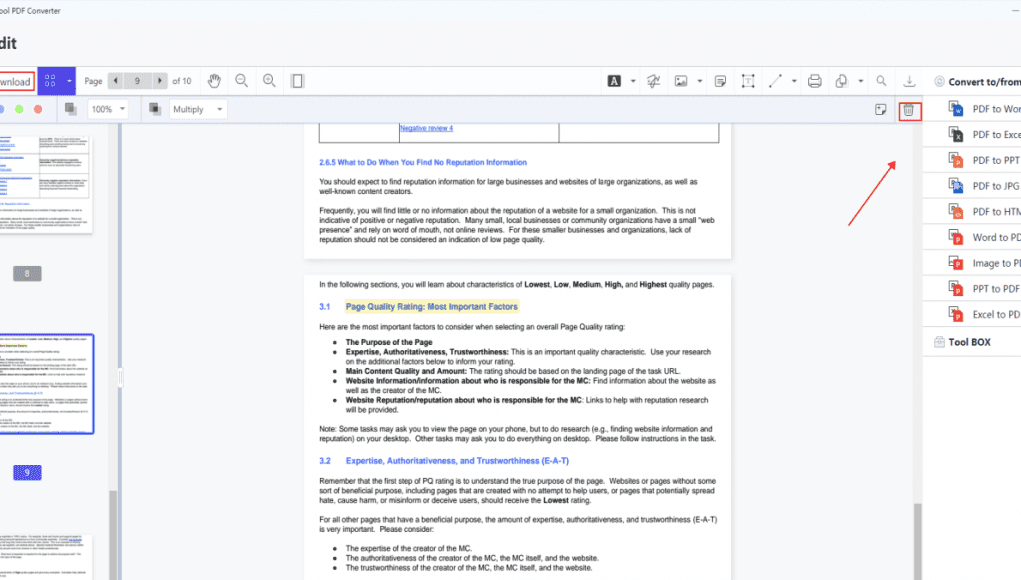The height and width of the screenshot is (580, 1021).
Task: Open the Multiply blend mode dropdown
Action: tap(198, 109)
